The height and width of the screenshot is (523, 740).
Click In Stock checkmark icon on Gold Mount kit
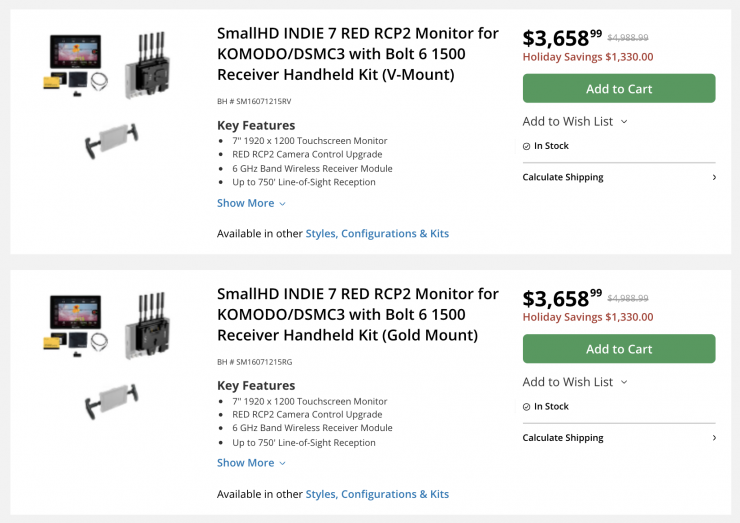click(x=527, y=407)
